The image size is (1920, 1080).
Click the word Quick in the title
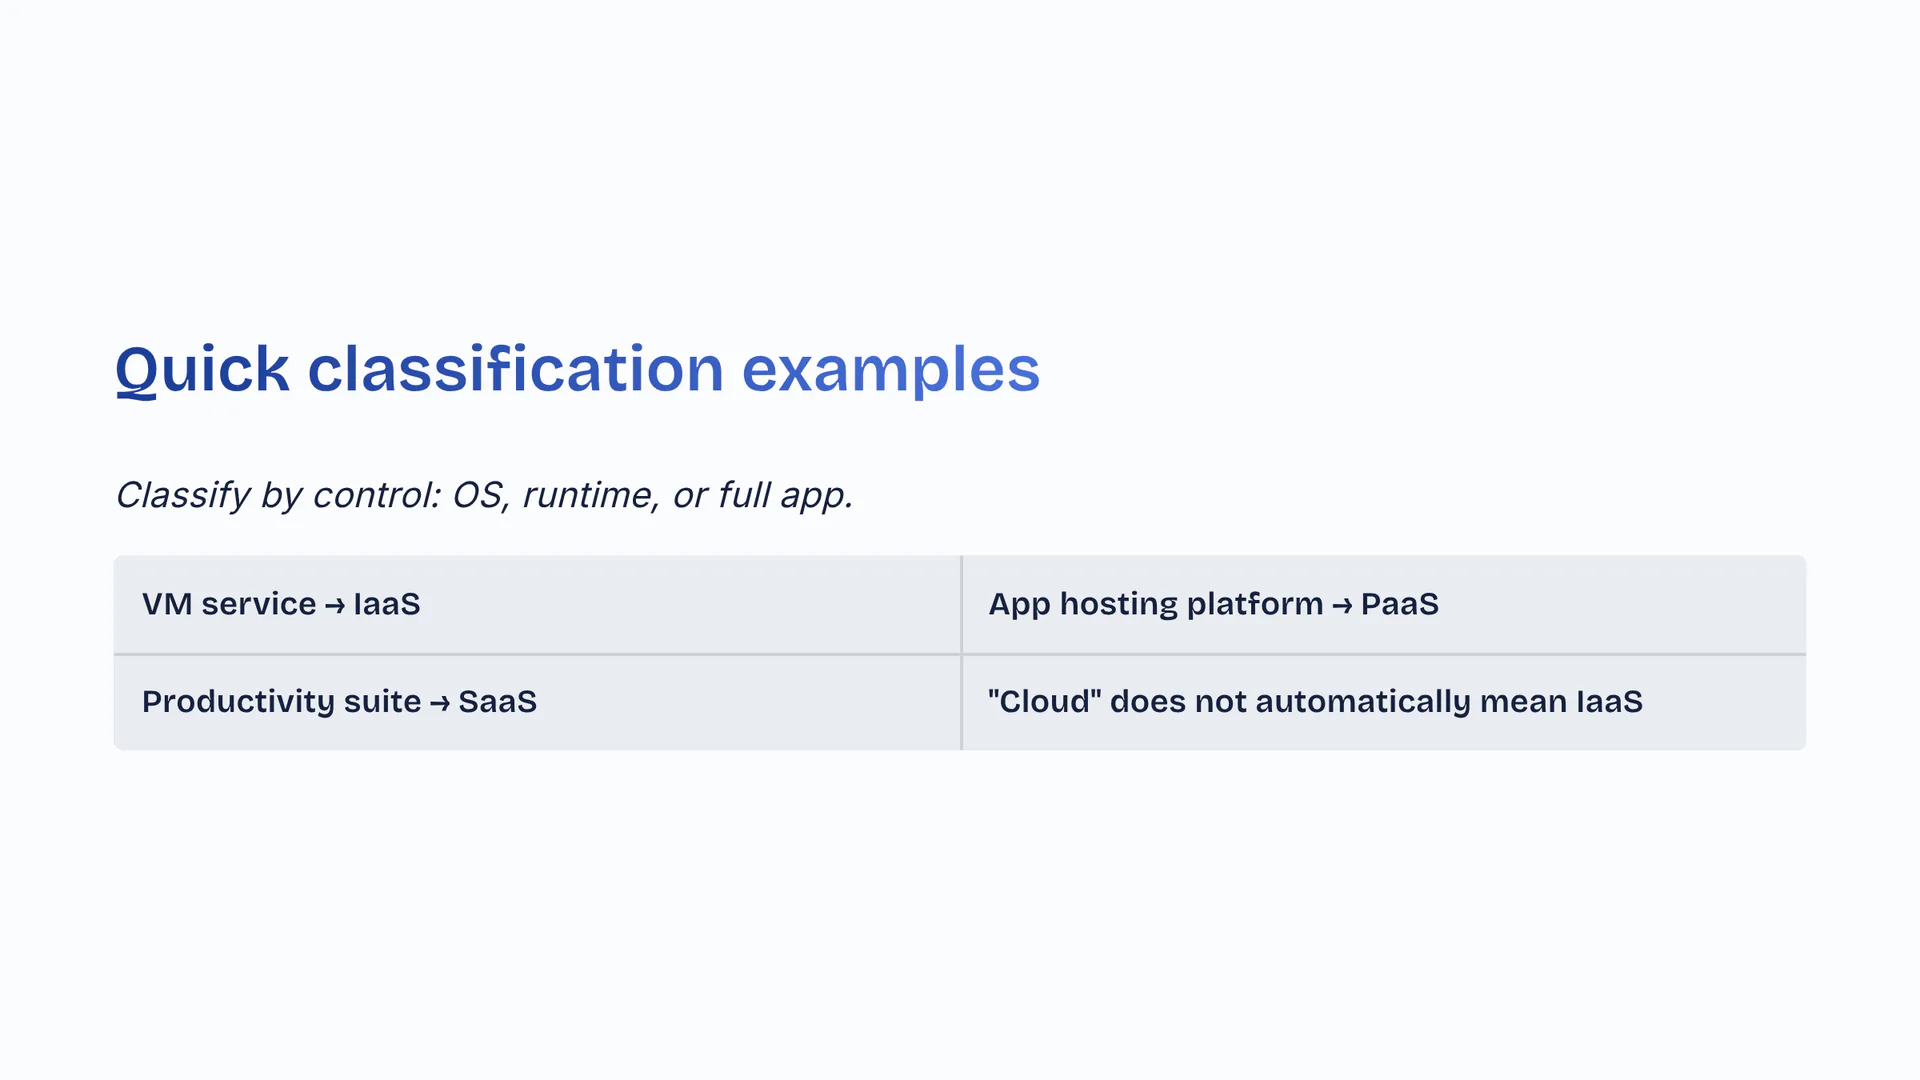pos(202,369)
